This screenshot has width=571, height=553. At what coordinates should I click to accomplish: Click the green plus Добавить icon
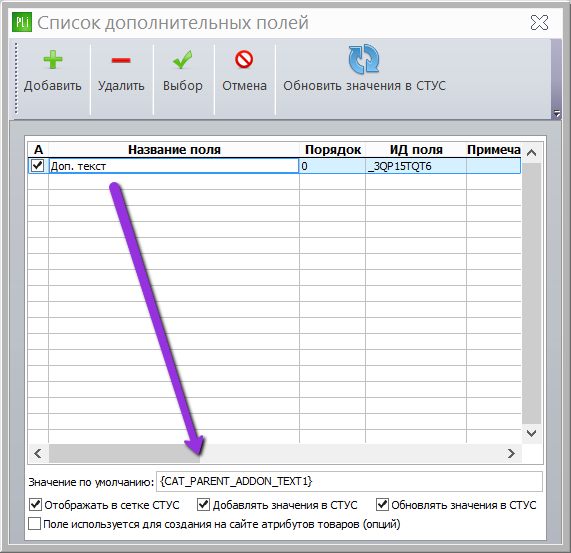click(53, 60)
